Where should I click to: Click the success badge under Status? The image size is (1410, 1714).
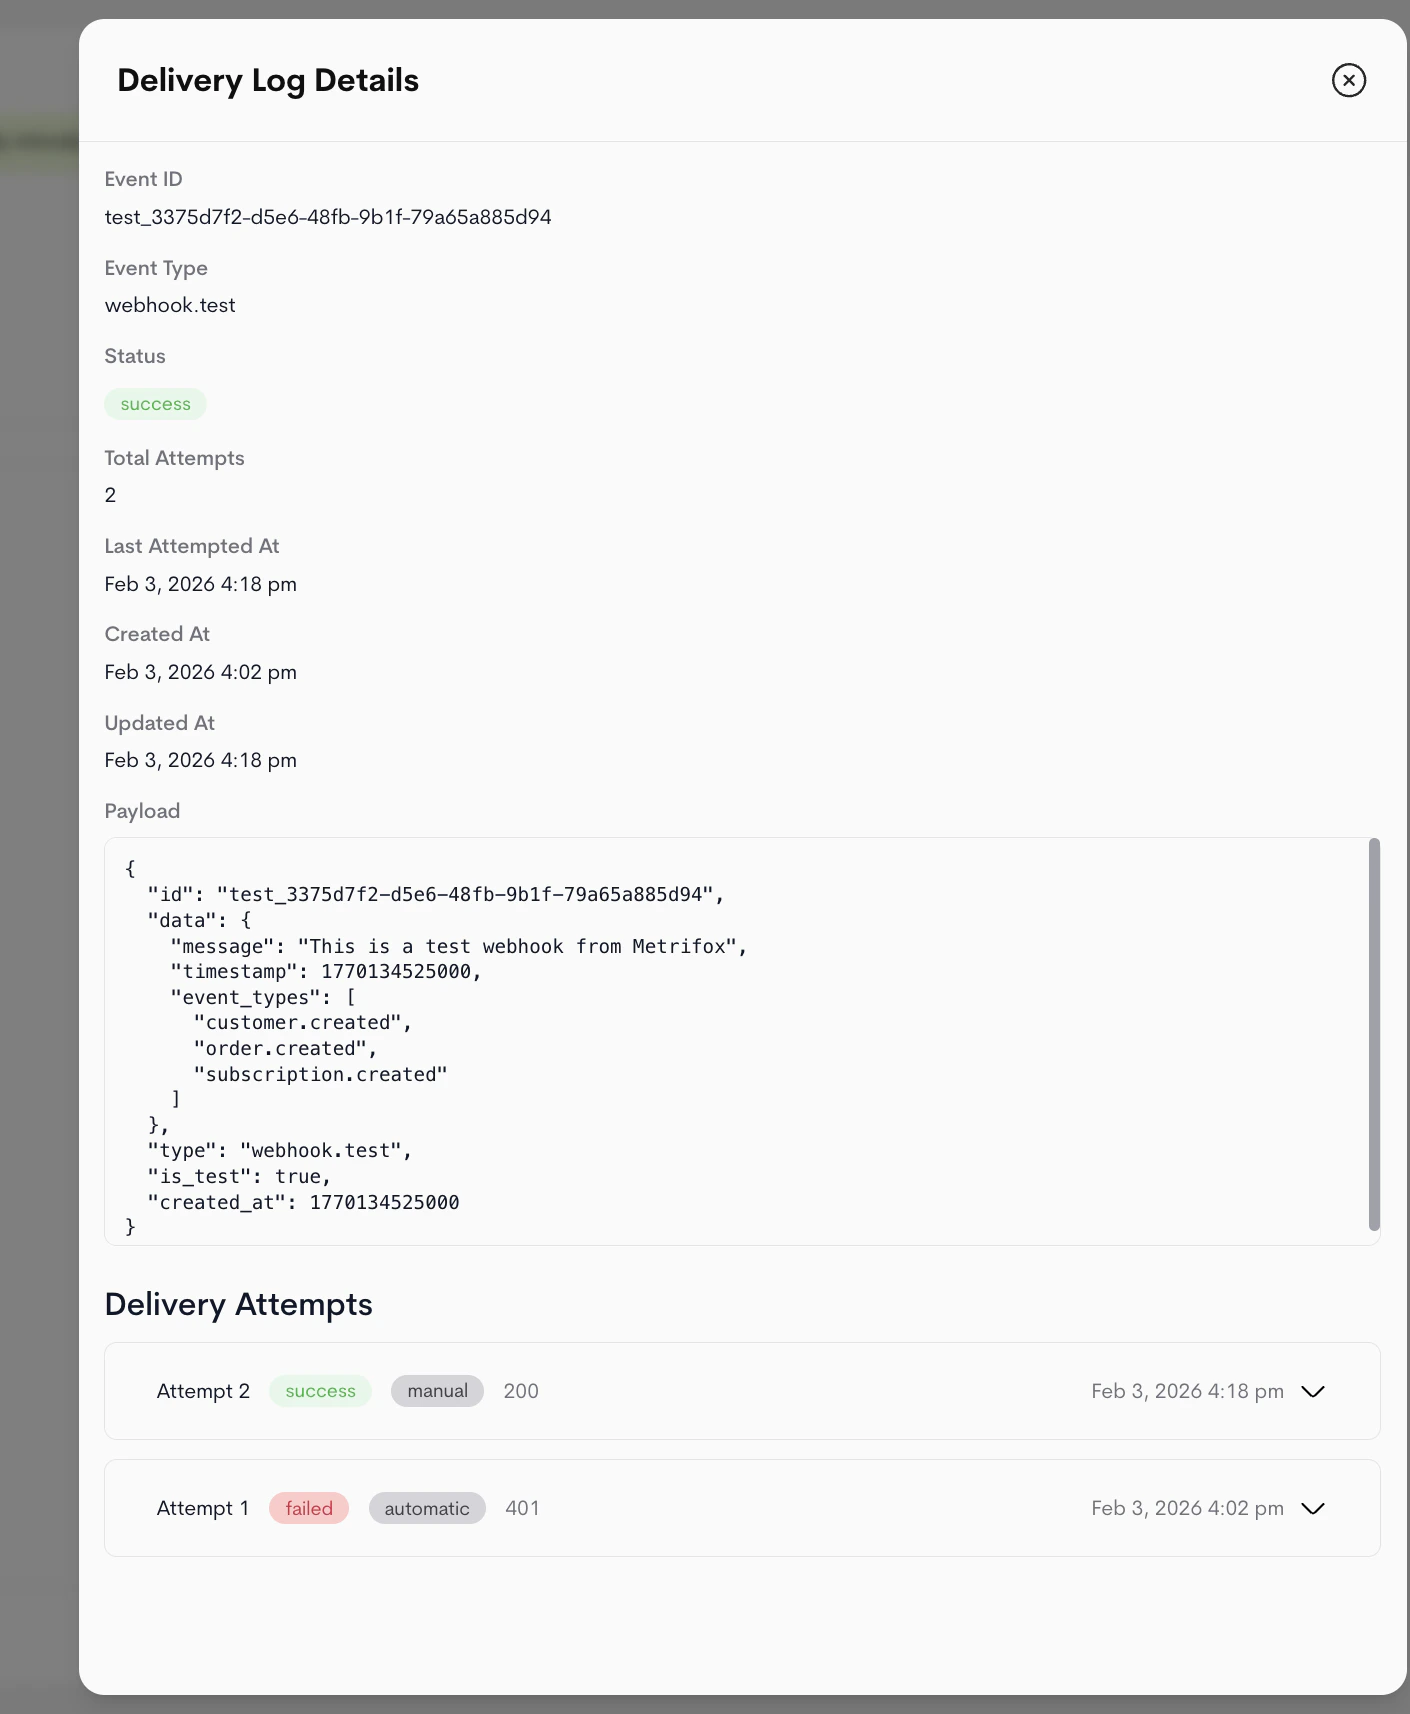[x=155, y=404]
